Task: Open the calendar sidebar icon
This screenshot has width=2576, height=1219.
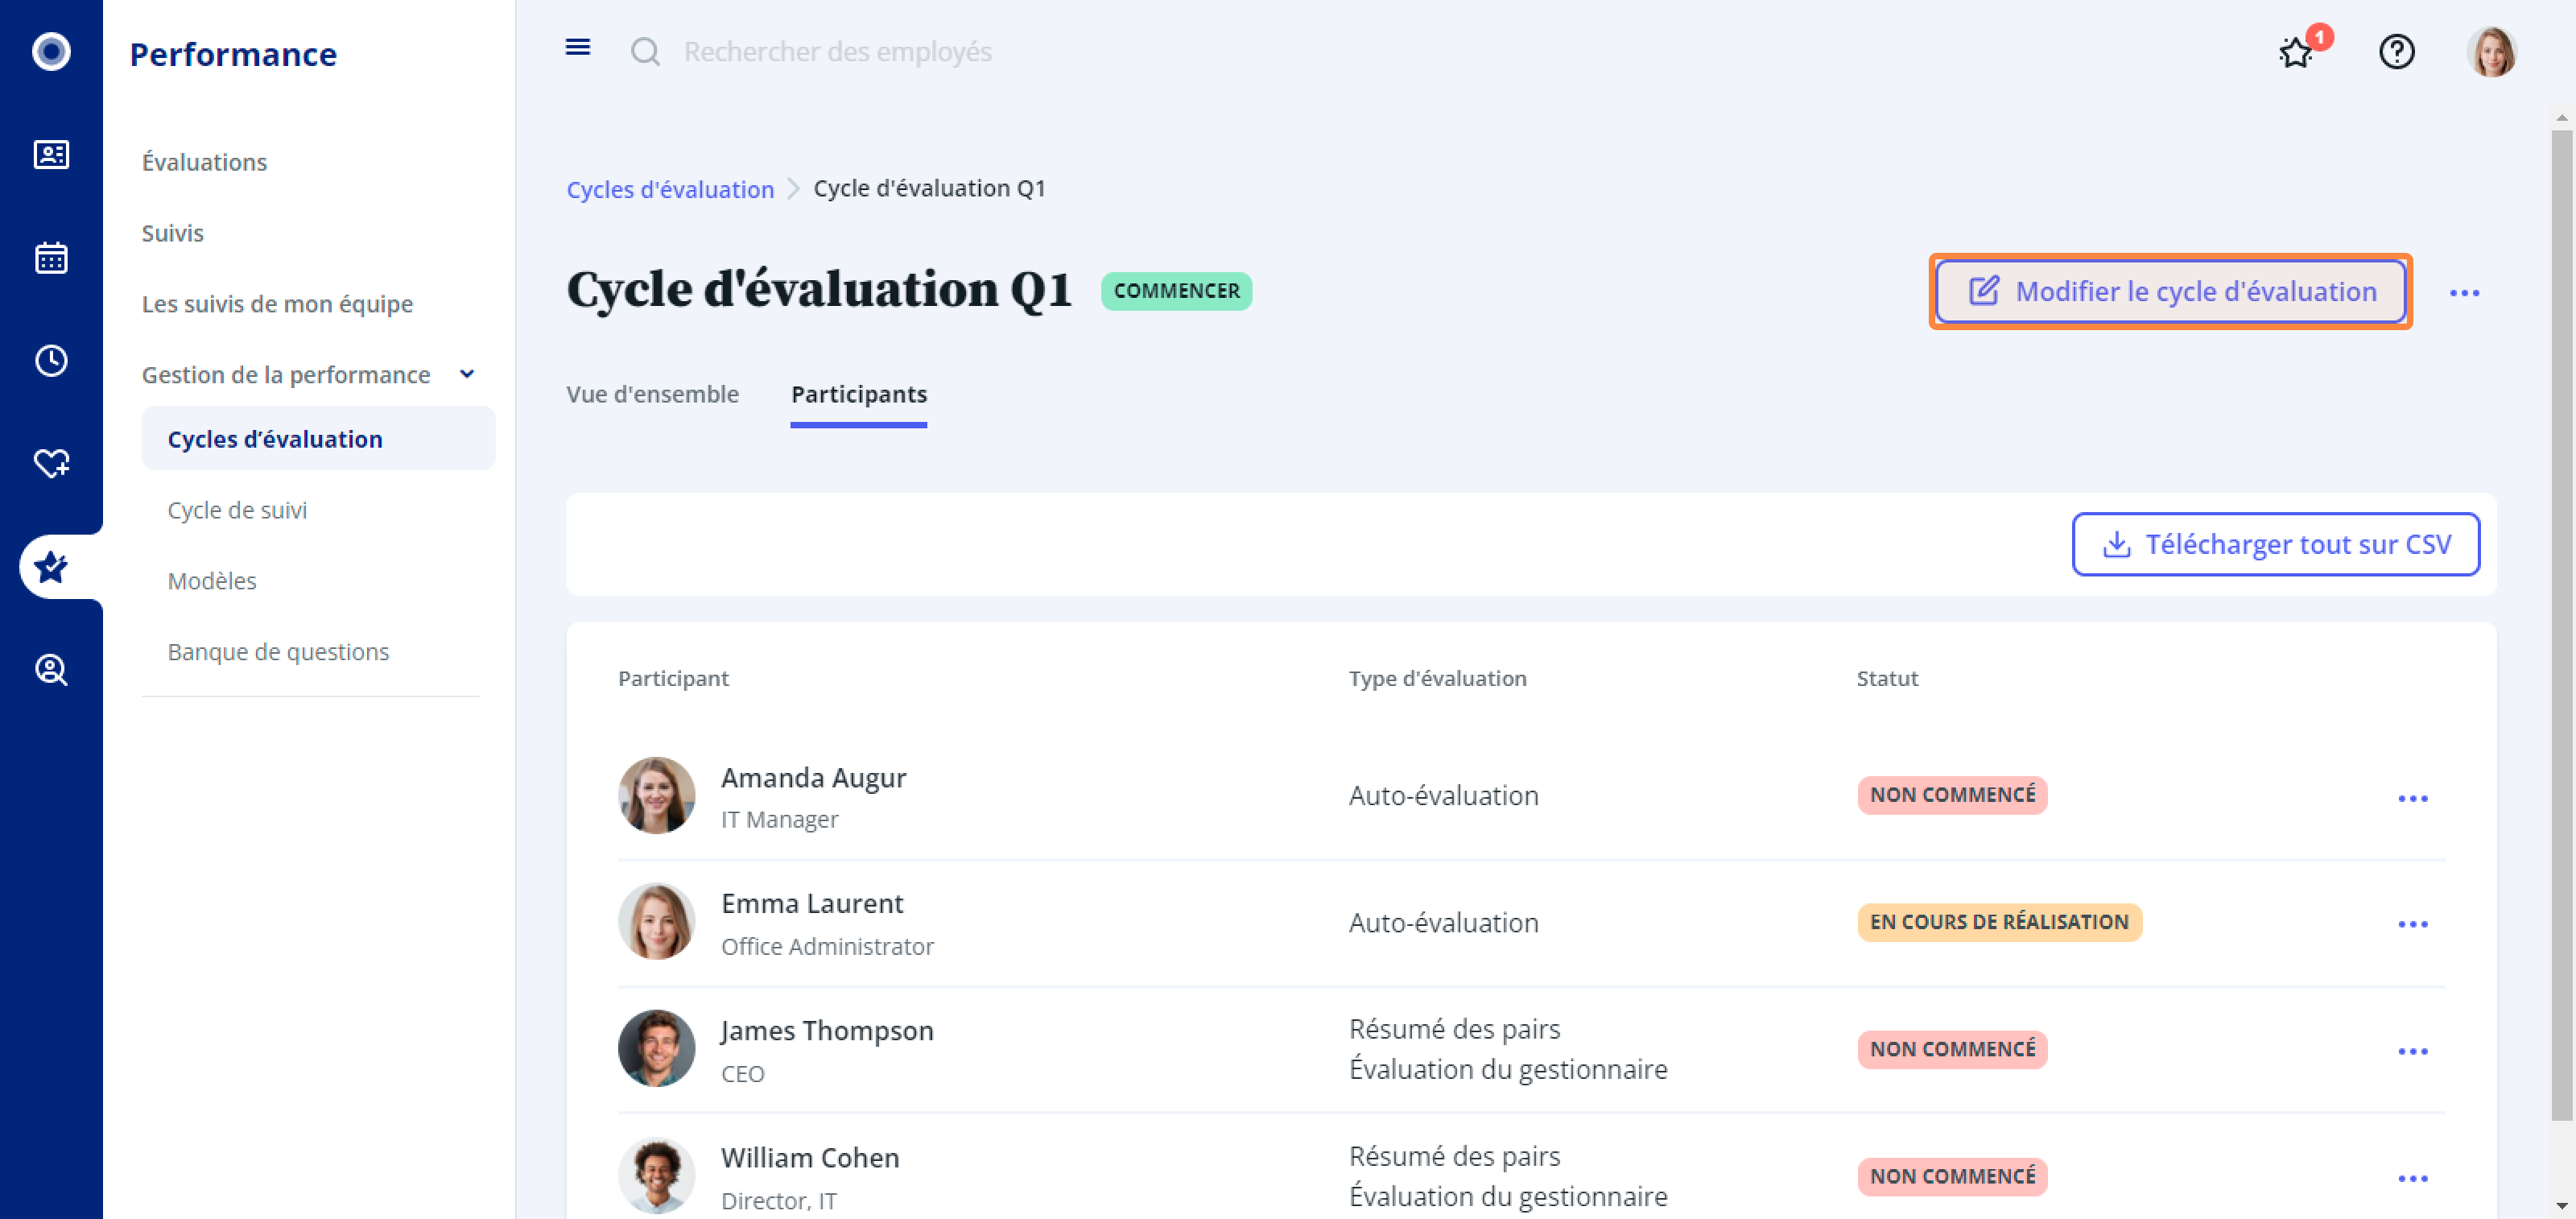Action: (x=51, y=258)
